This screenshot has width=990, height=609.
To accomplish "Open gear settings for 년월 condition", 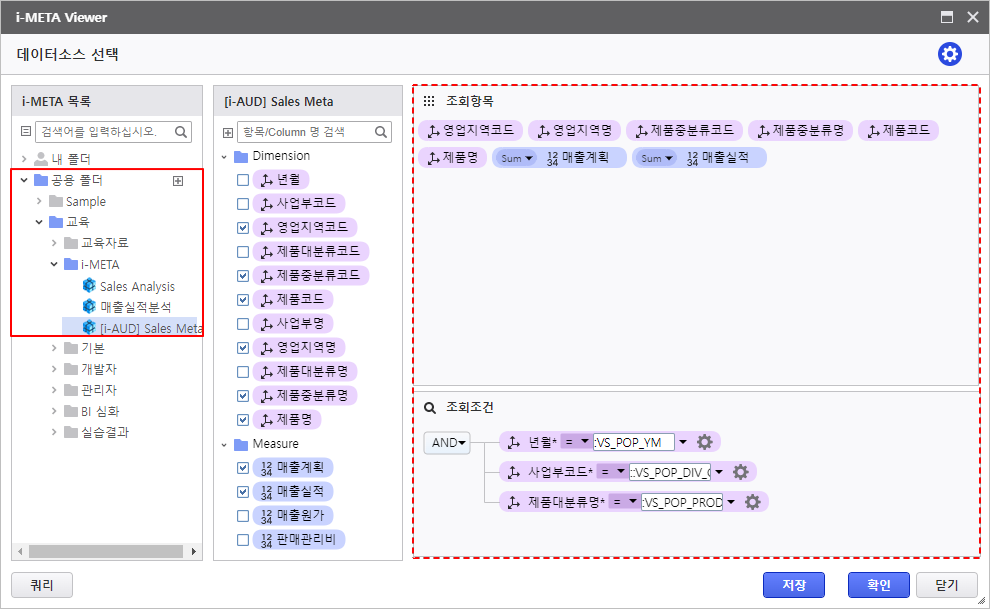I will coord(705,442).
